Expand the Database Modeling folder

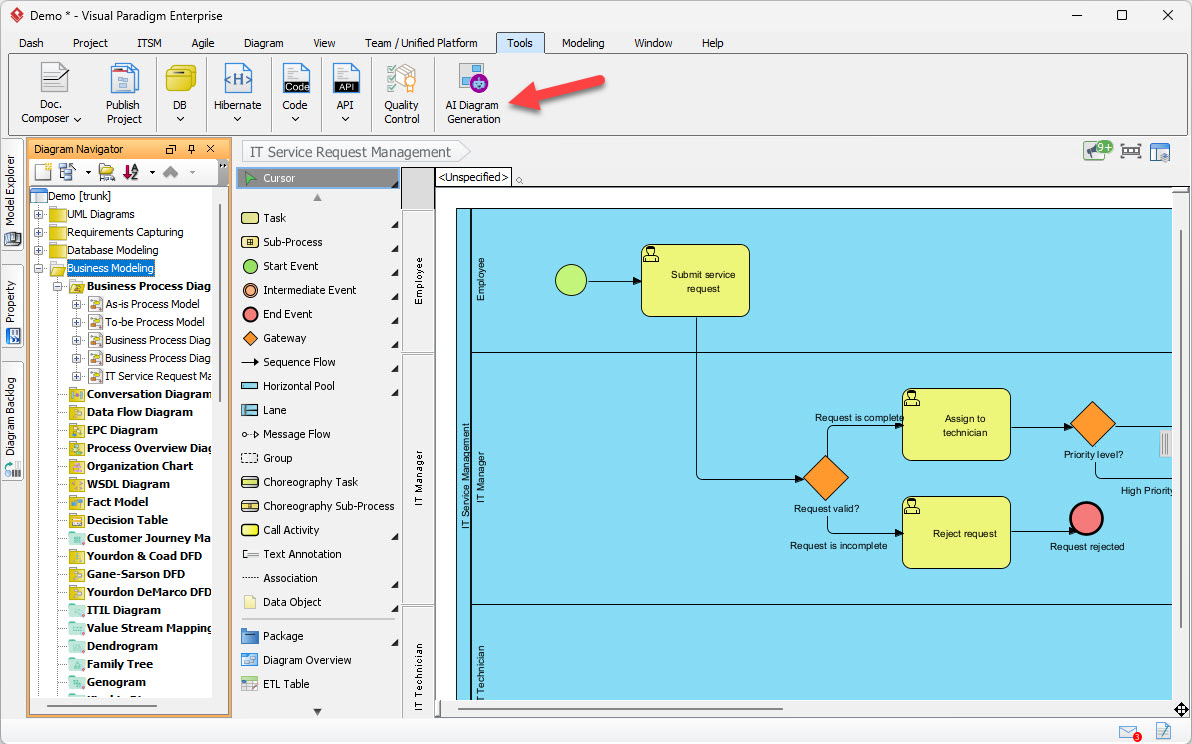(x=39, y=250)
